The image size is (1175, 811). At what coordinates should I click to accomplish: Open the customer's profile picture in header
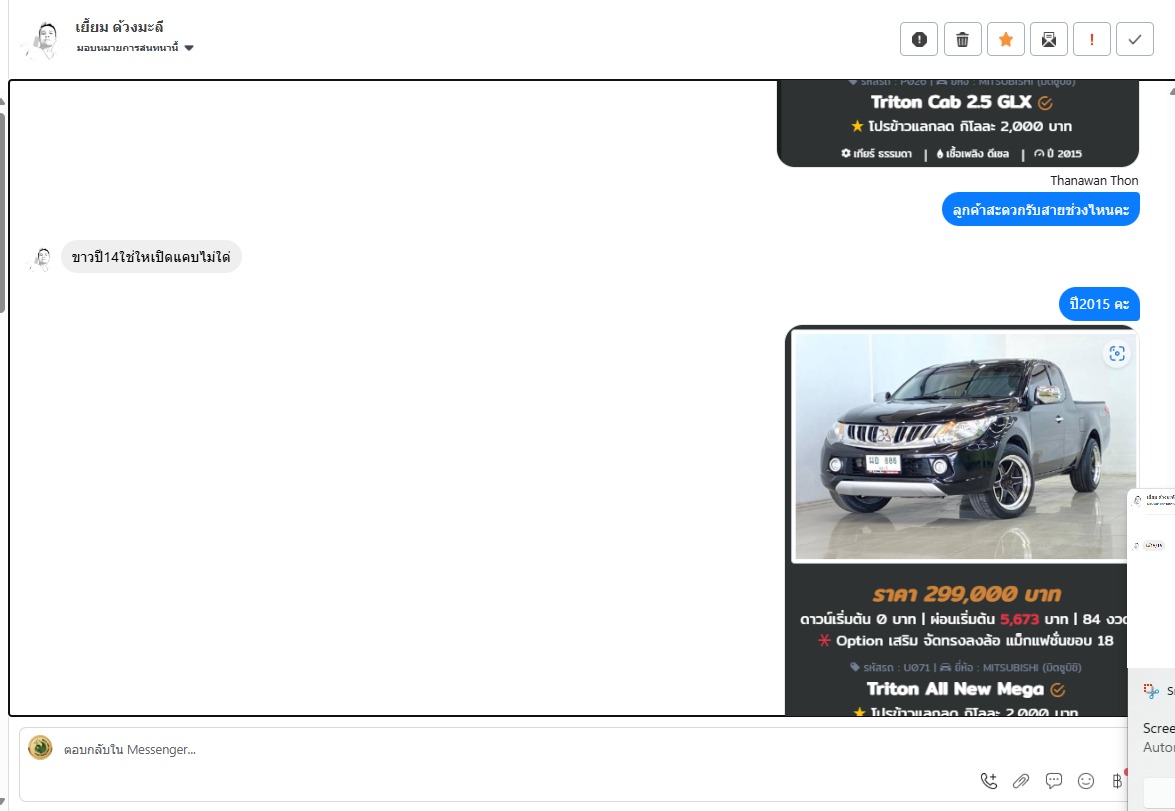42,40
